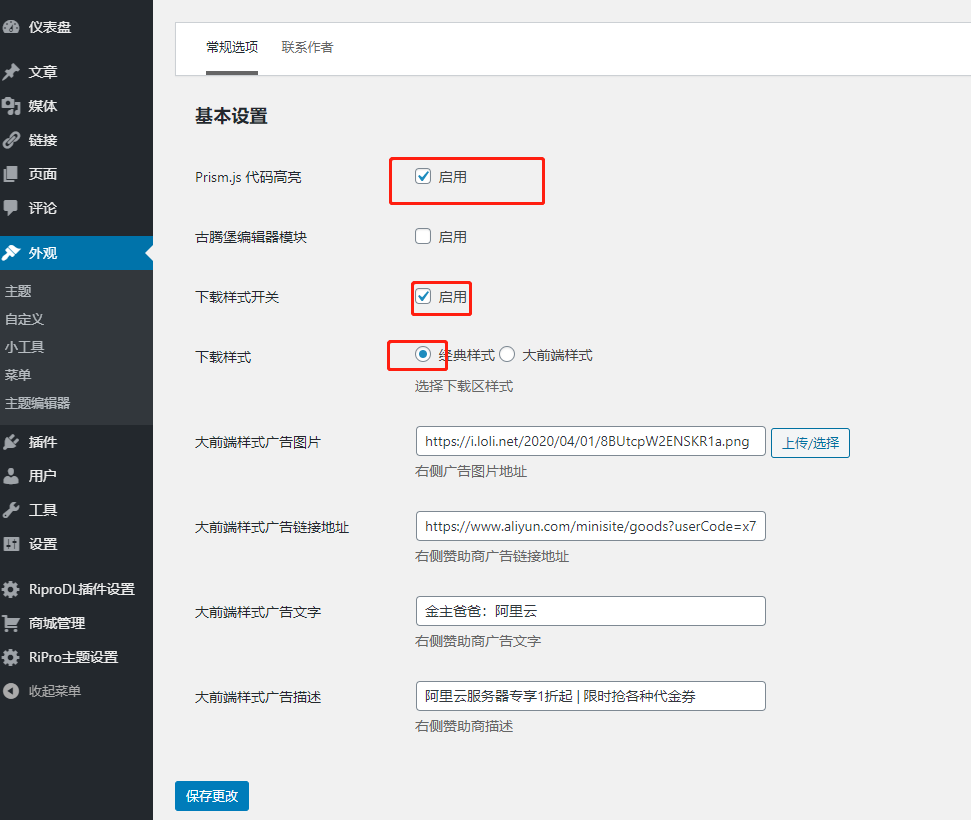This screenshot has height=820, width=971.
Task: Open 主题编辑器 submenu item
Action: 37,403
